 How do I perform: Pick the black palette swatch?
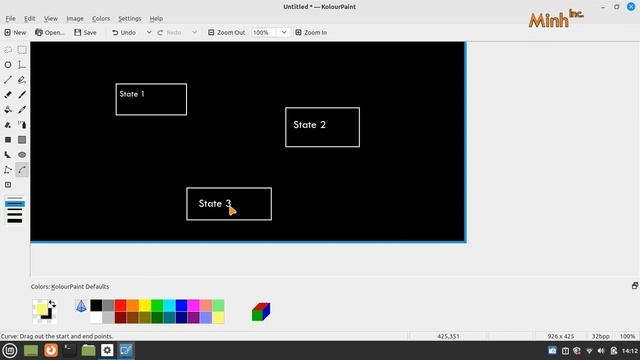click(96, 305)
